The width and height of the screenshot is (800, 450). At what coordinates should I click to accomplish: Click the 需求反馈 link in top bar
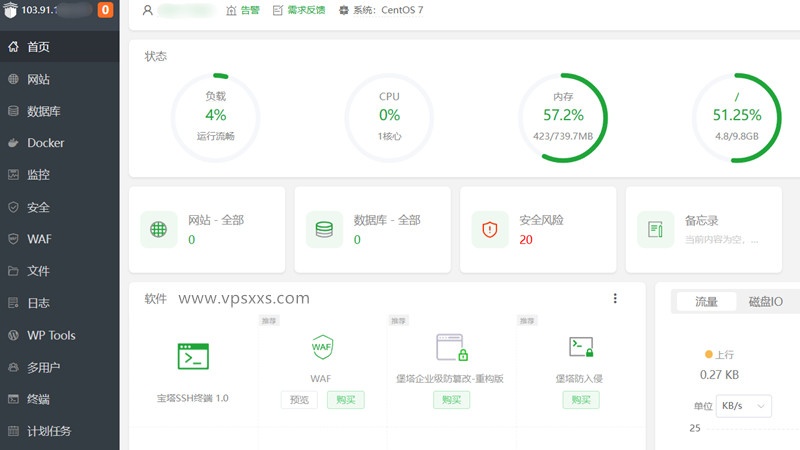[x=306, y=10]
